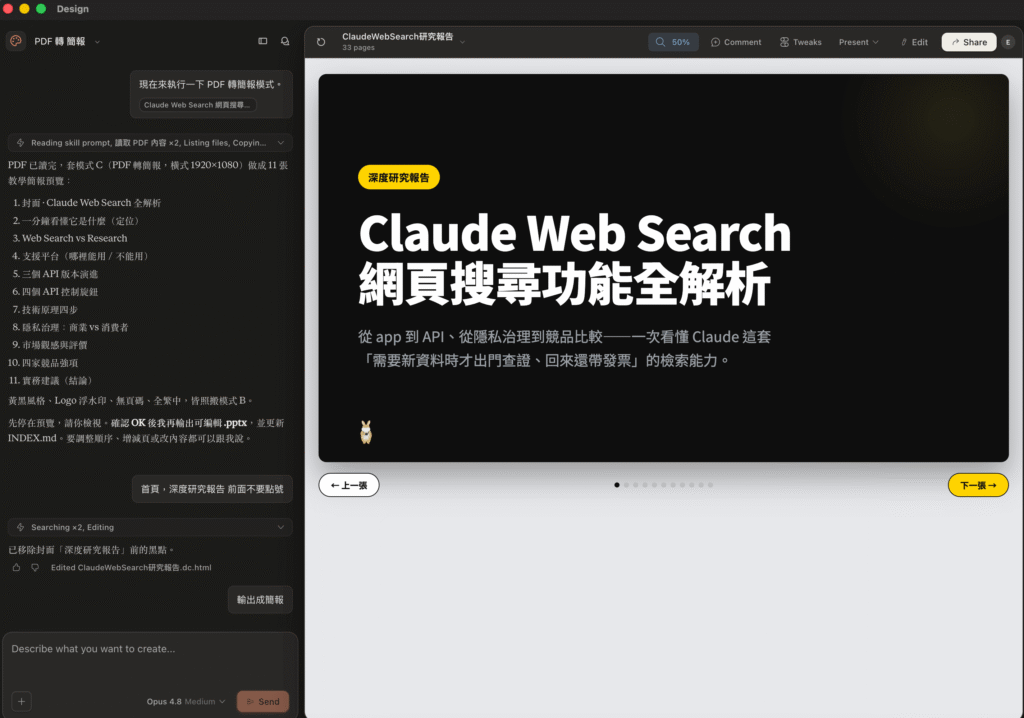Open the new chat bubble icon
Viewport: 1024px width, 718px height.
pos(285,41)
